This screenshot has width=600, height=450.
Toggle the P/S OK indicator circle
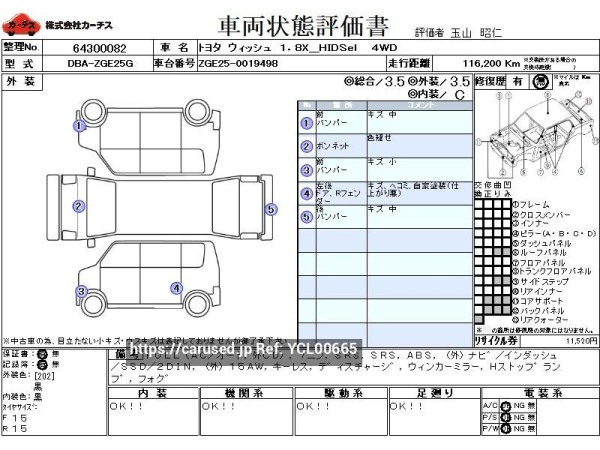[x=506, y=416]
